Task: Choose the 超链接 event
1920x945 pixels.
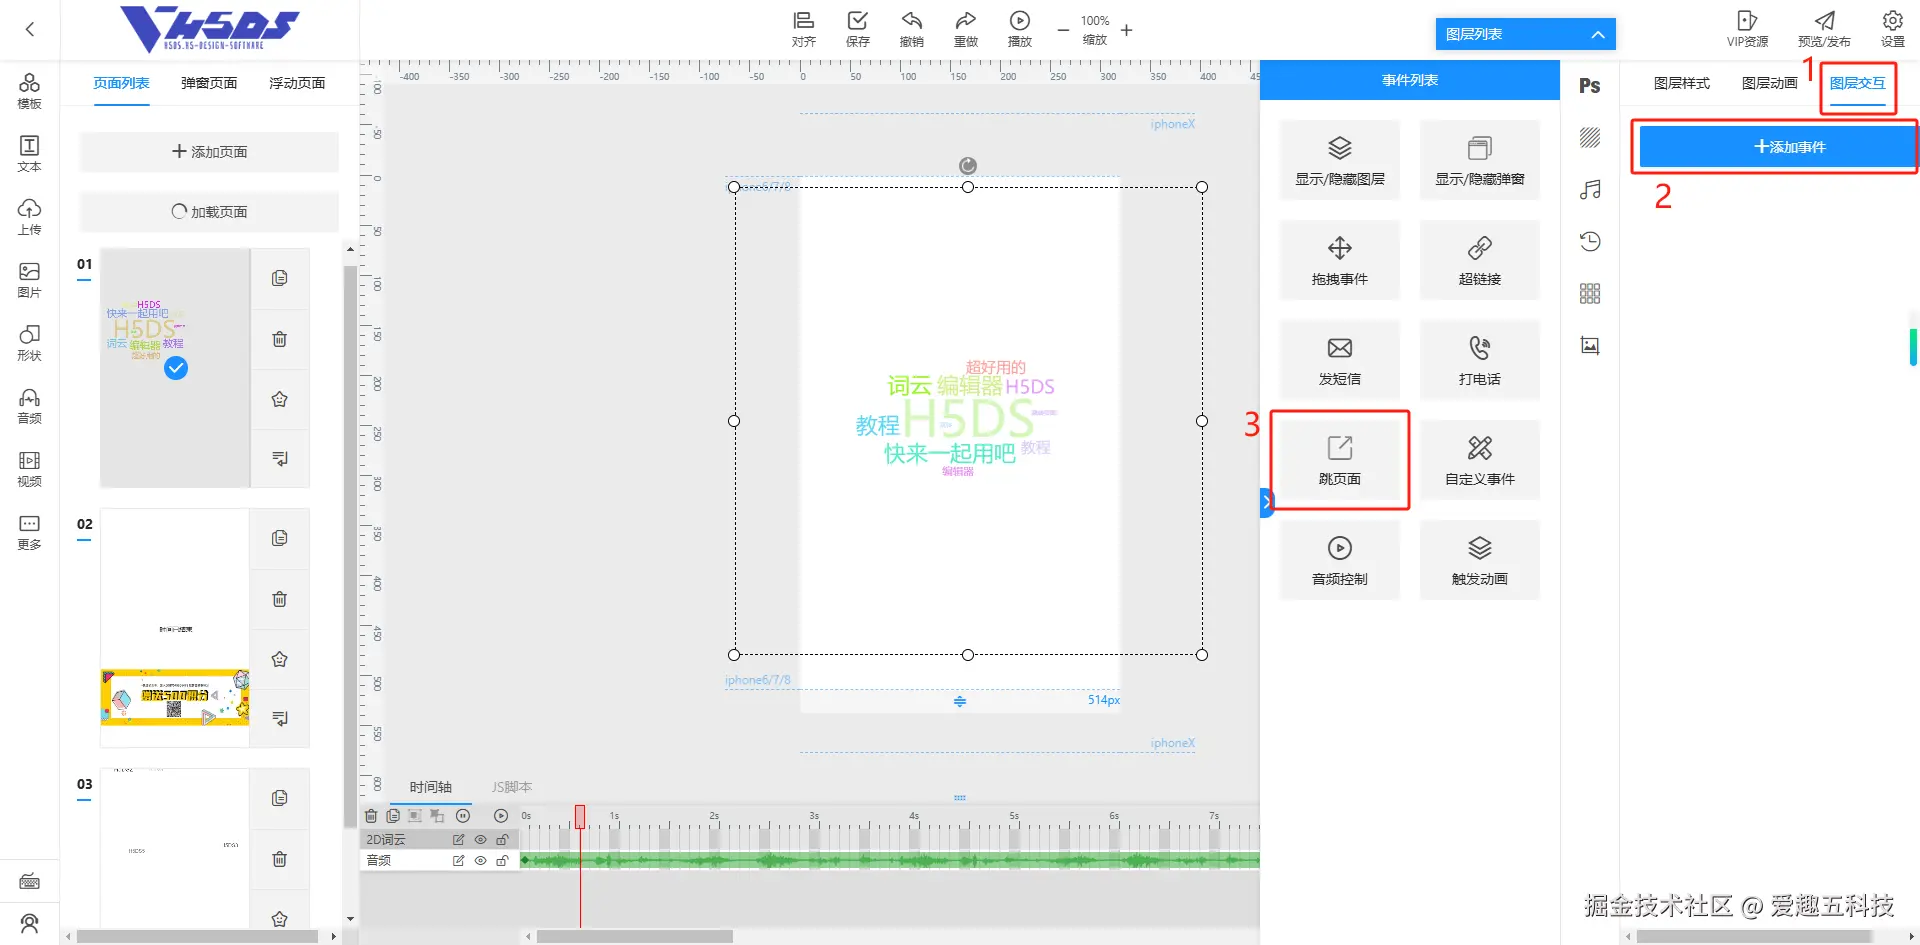Action: (1480, 260)
